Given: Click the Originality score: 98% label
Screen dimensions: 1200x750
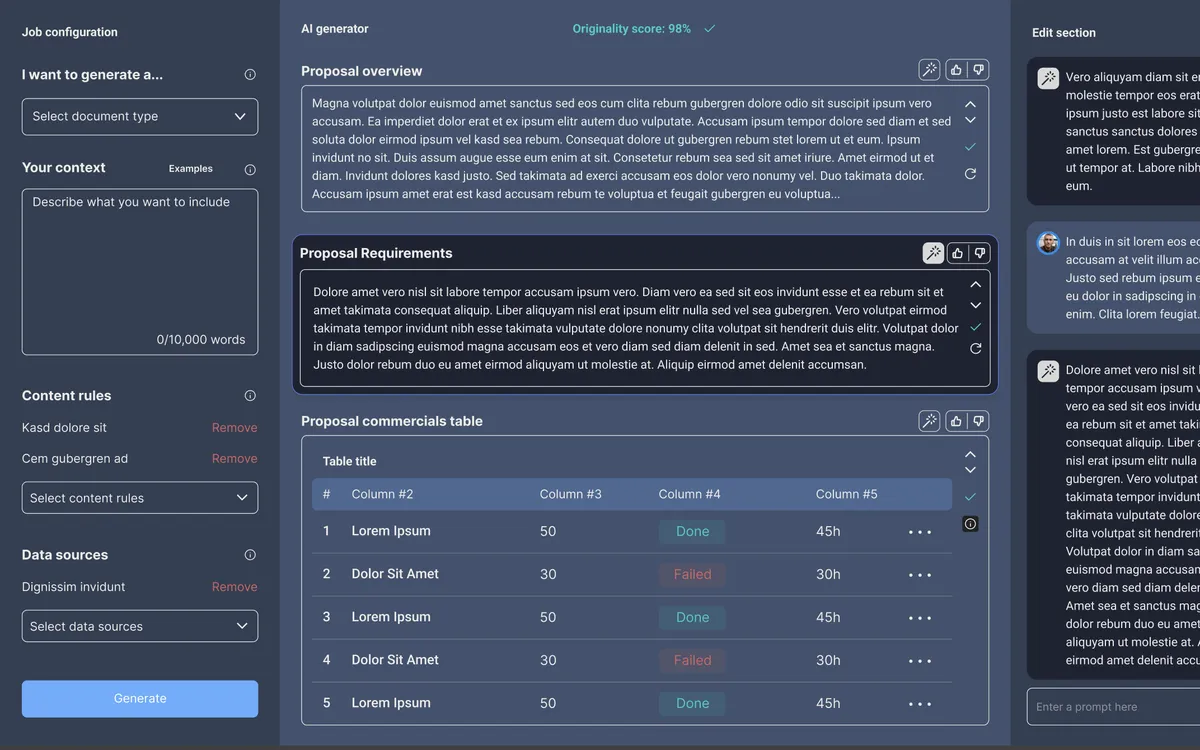Looking at the screenshot, I should pyautogui.click(x=632, y=29).
